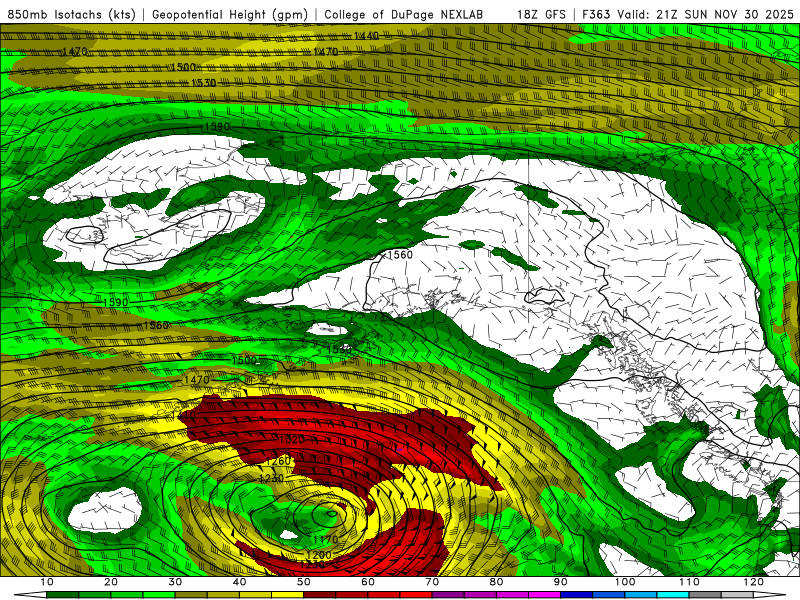
Task: Click the "College of DuPage NEXLAB" label
Action: pyautogui.click(x=403, y=14)
